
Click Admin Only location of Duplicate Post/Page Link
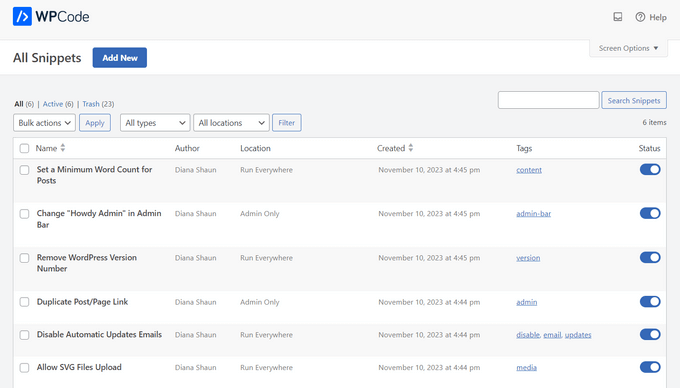click(x=260, y=302)
